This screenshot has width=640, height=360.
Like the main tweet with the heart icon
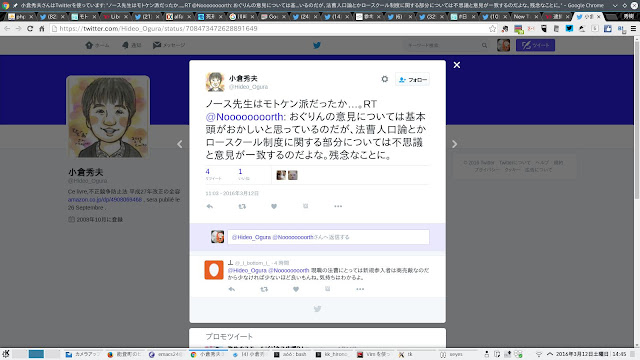pos(274,206)
